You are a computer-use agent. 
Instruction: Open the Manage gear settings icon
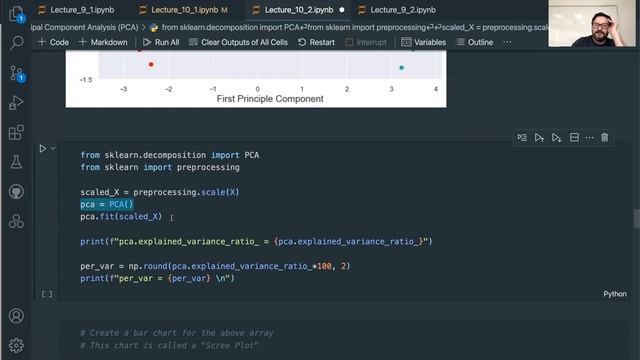coord(16,345)
